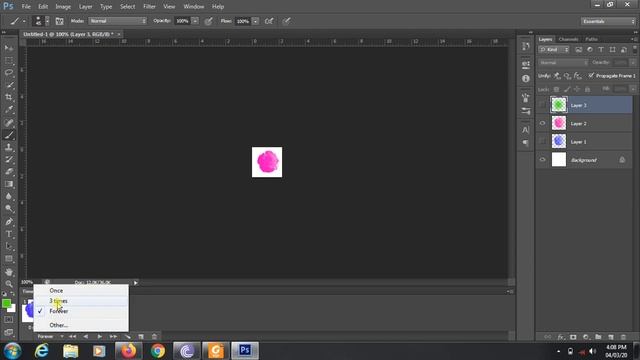Select the Dodge tool
The width and height of the screenshot is (640, 360).
[9, 209]
